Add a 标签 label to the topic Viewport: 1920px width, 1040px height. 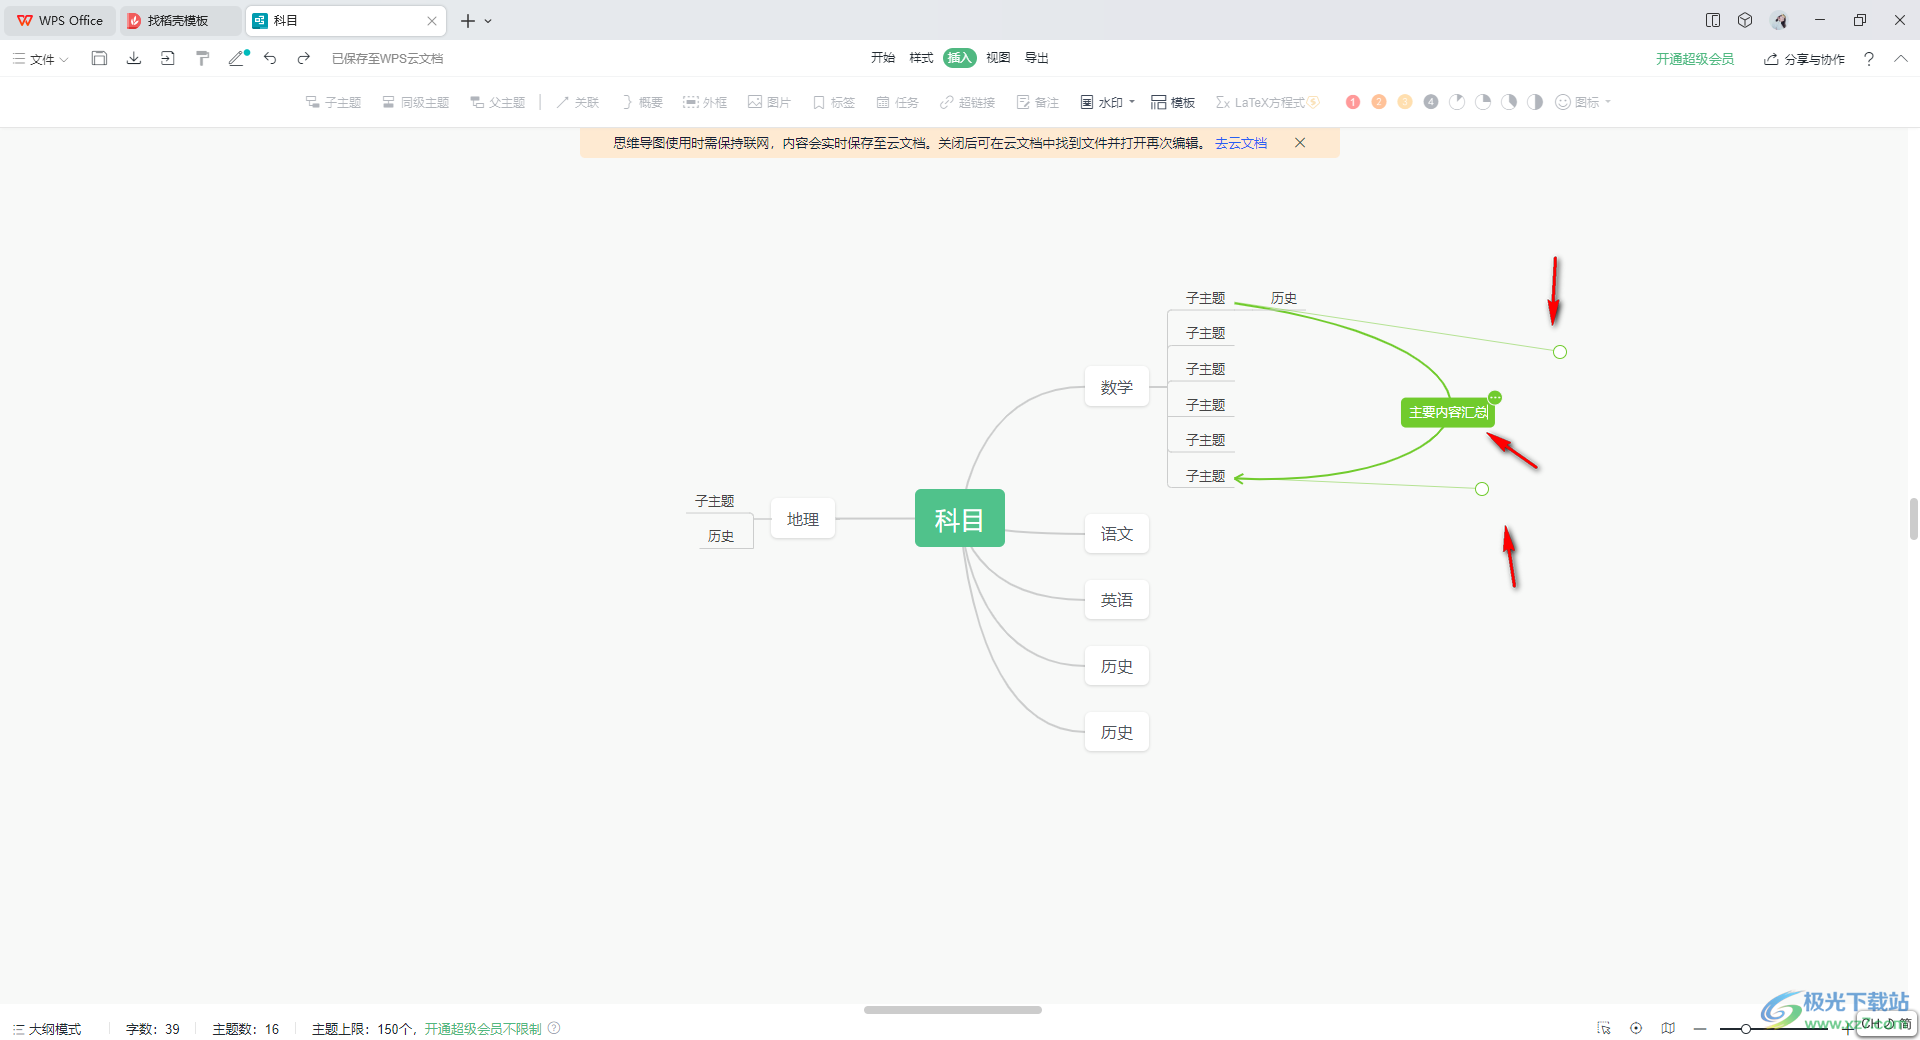[834, 102]
